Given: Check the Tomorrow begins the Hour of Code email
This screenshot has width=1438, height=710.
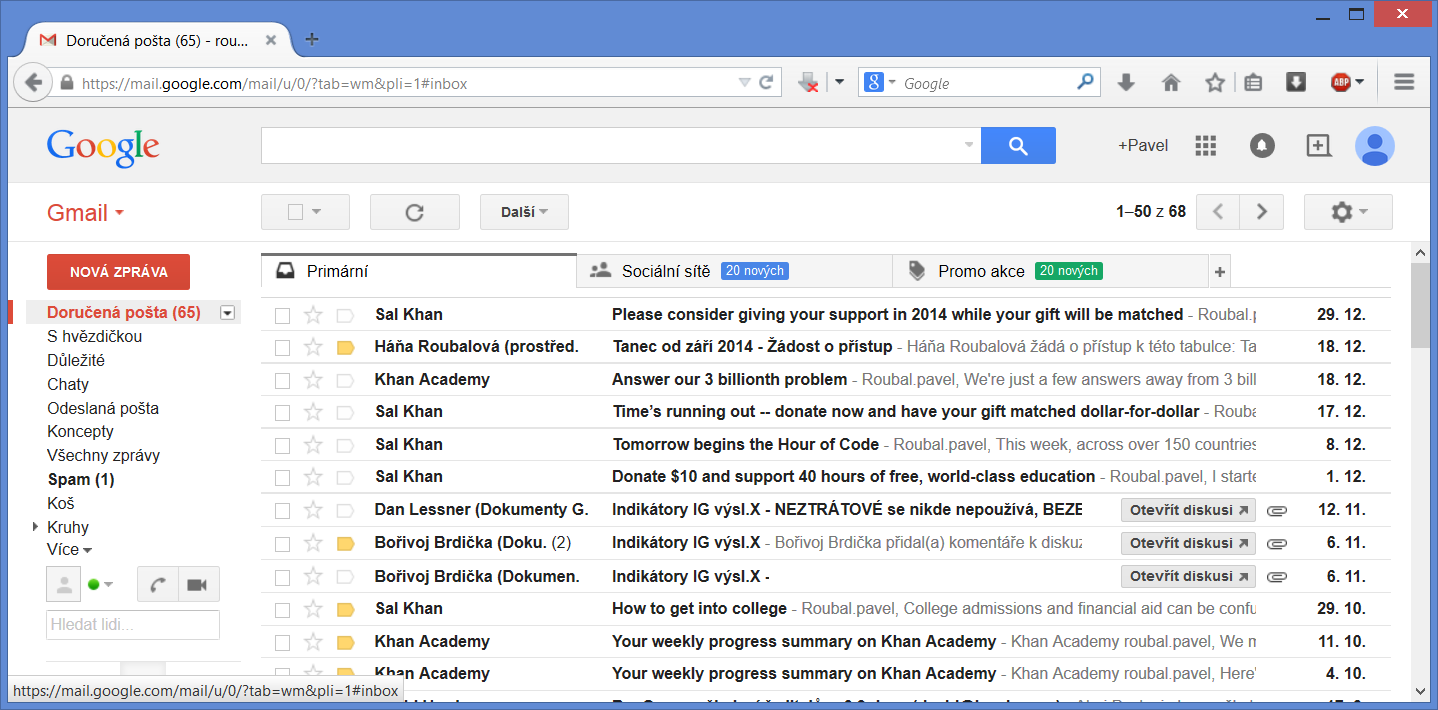Looking at the screenshot, I should point(283,445).
